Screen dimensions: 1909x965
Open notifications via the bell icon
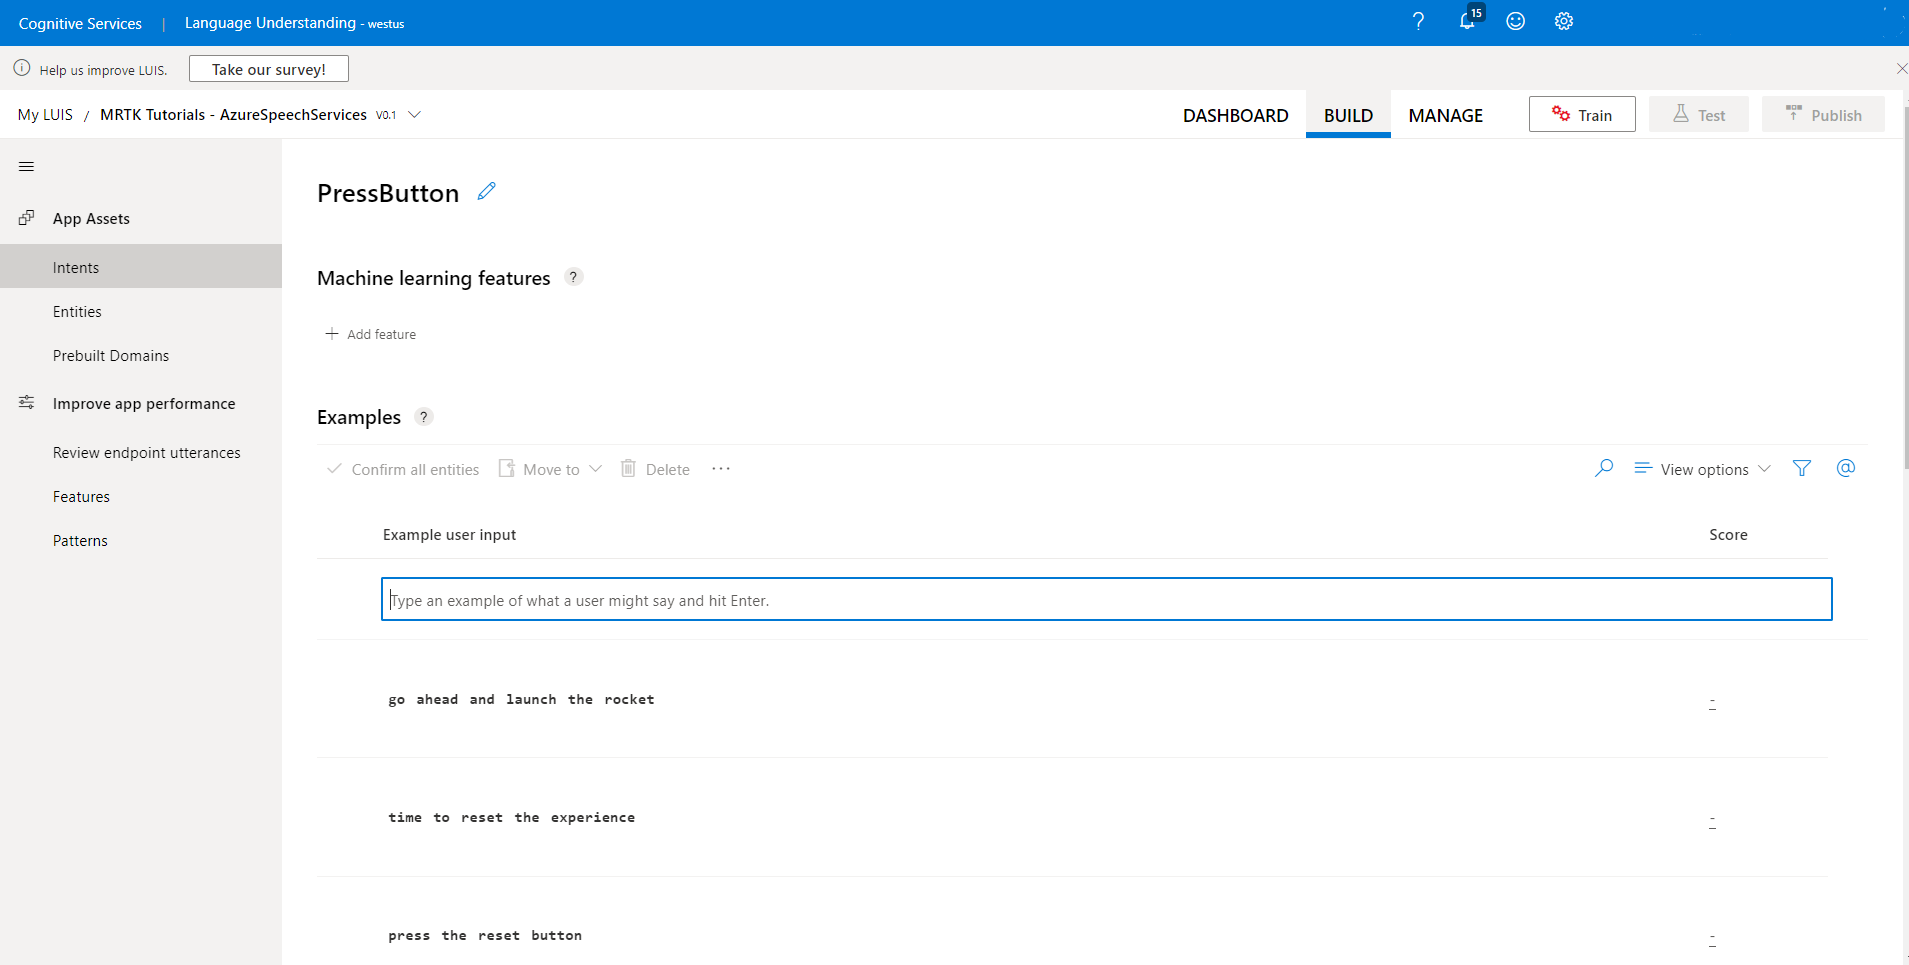pos(1467,21)
